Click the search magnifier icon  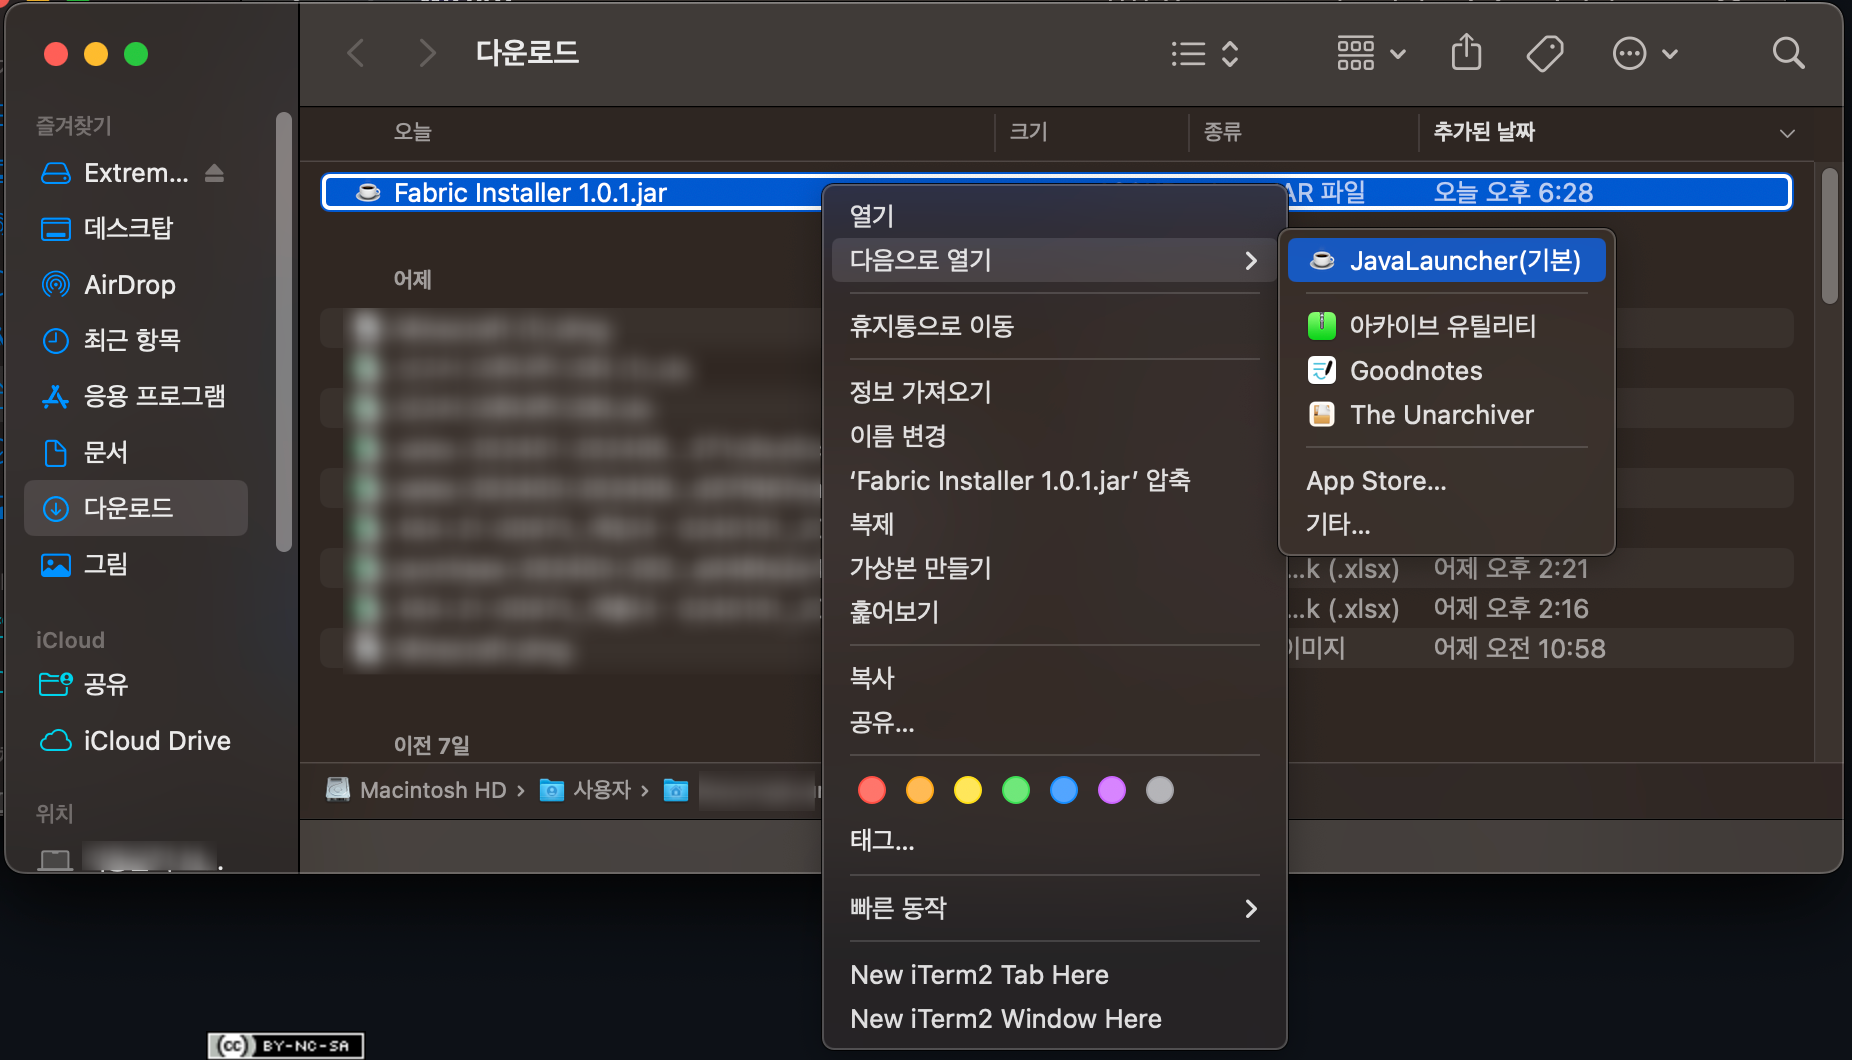tap(1788, 54)
